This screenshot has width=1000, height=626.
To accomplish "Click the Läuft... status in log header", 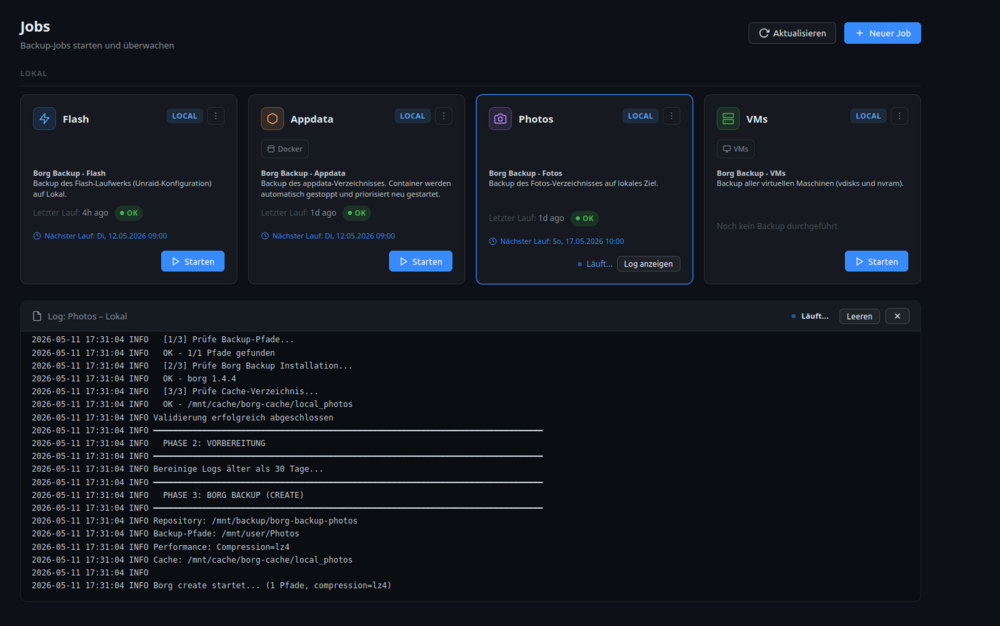I will [x=810, y=316].
